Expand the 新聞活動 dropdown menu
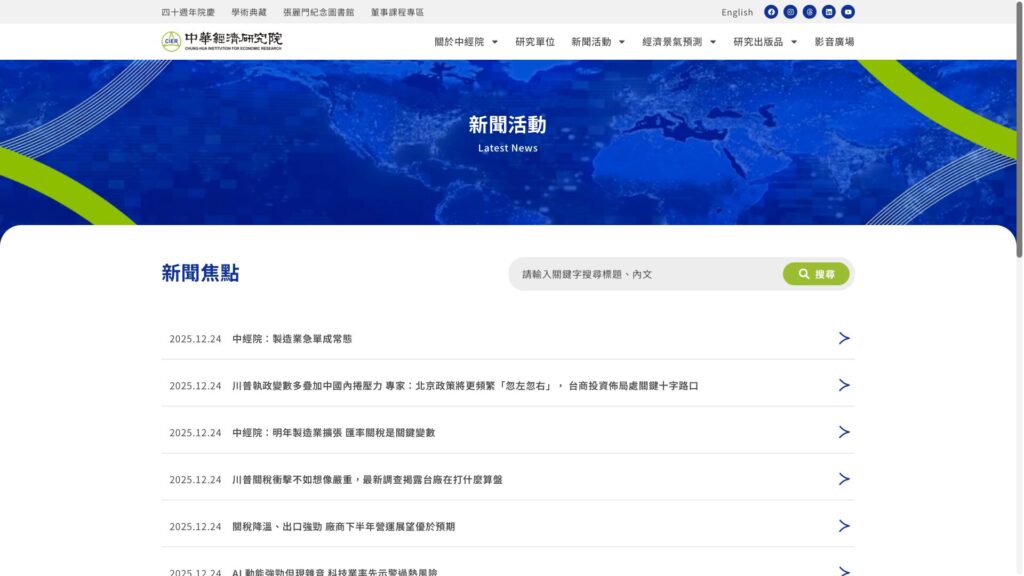The image size is (1024, 576). pos(598,42)
